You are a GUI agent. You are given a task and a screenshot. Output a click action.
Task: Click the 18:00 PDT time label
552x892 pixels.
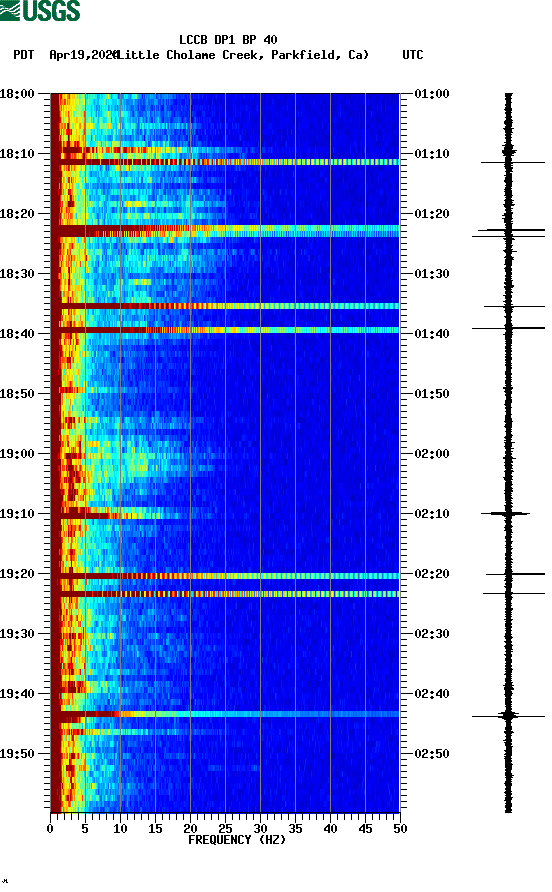17,94
